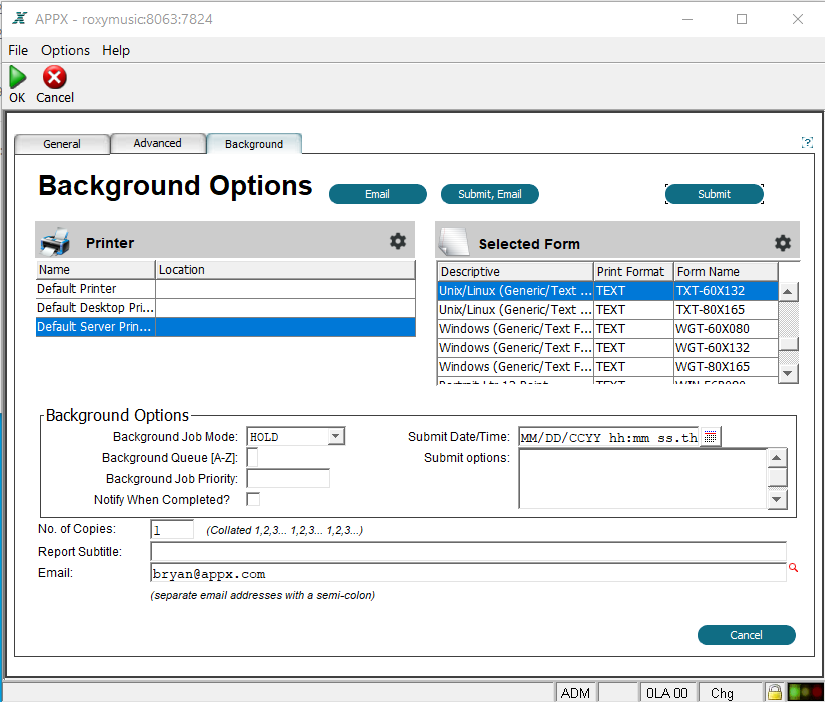825x702 pixels.
Task: Click the teal Submit button
Action: (x=714, y=194)
